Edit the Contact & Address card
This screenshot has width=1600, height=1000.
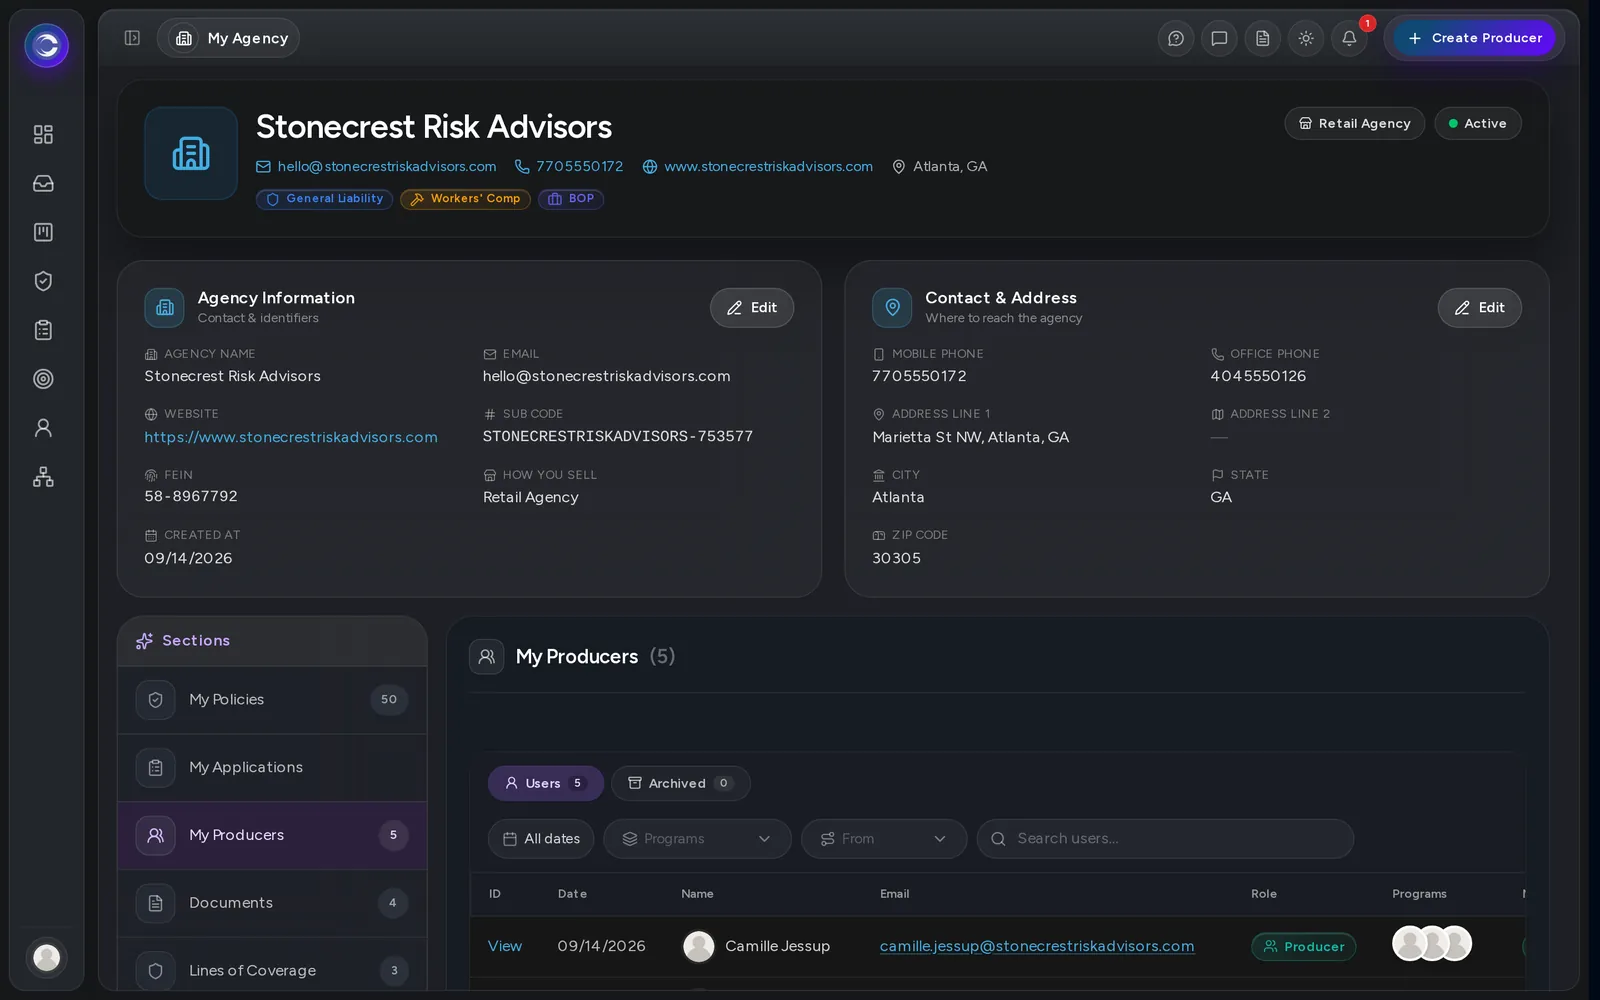[x=1480, y=308]
